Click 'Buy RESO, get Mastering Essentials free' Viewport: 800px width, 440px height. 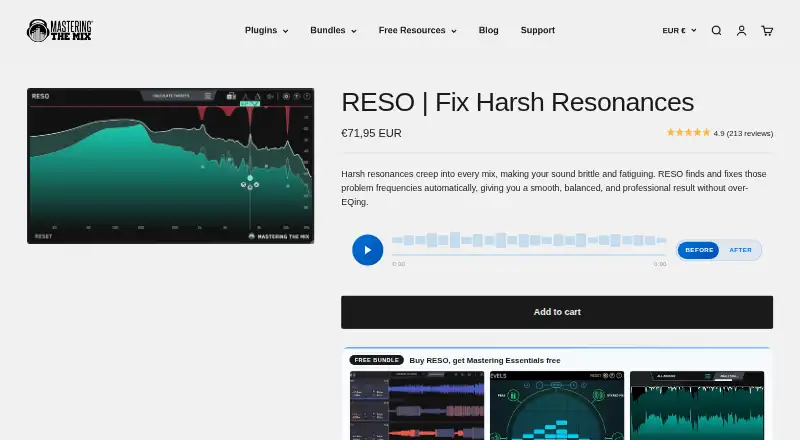click(x=485, y=360)
